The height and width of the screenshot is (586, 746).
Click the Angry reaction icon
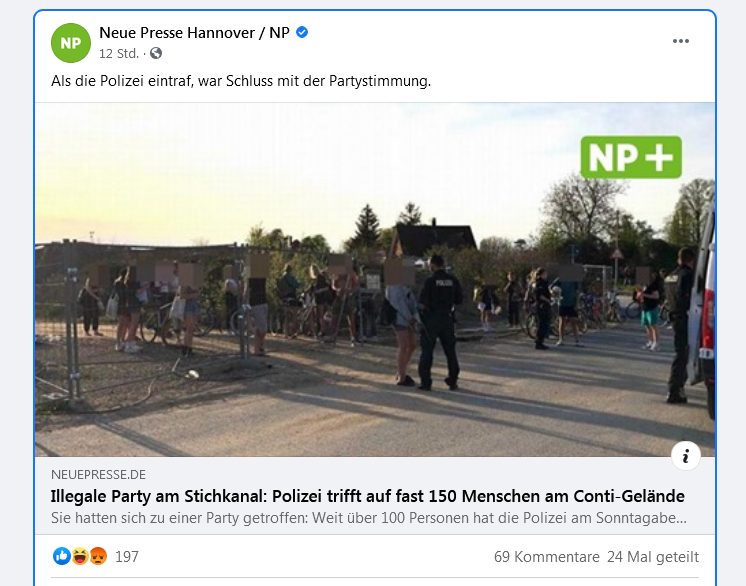tap(98, 556)
